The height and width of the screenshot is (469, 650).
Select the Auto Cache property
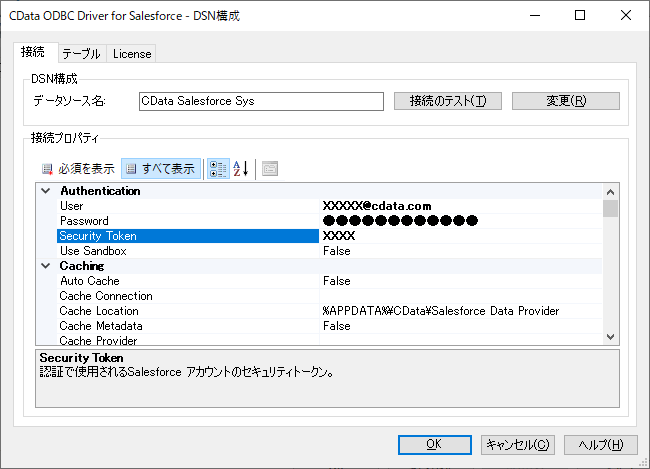90,281
